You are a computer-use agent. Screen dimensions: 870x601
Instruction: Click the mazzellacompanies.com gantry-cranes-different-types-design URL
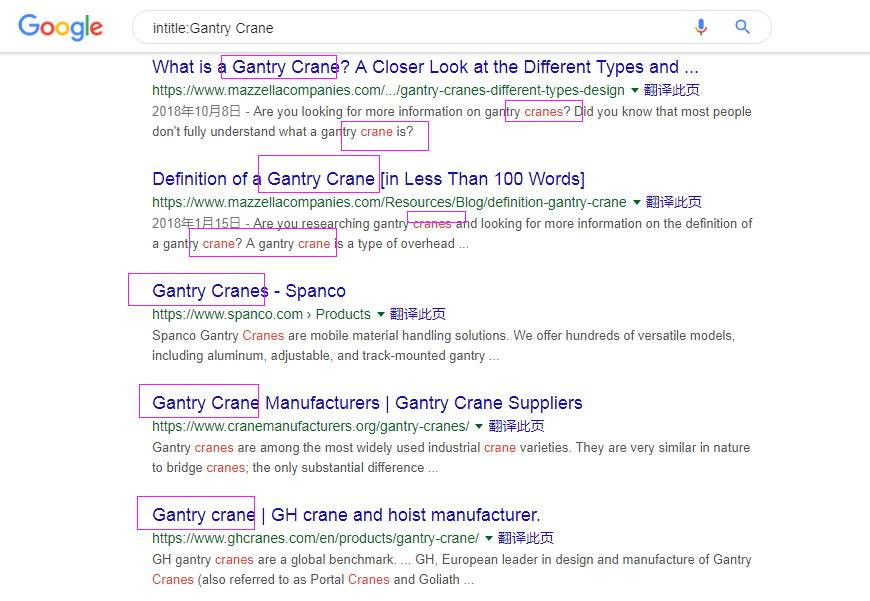click(x=388, y=90)
